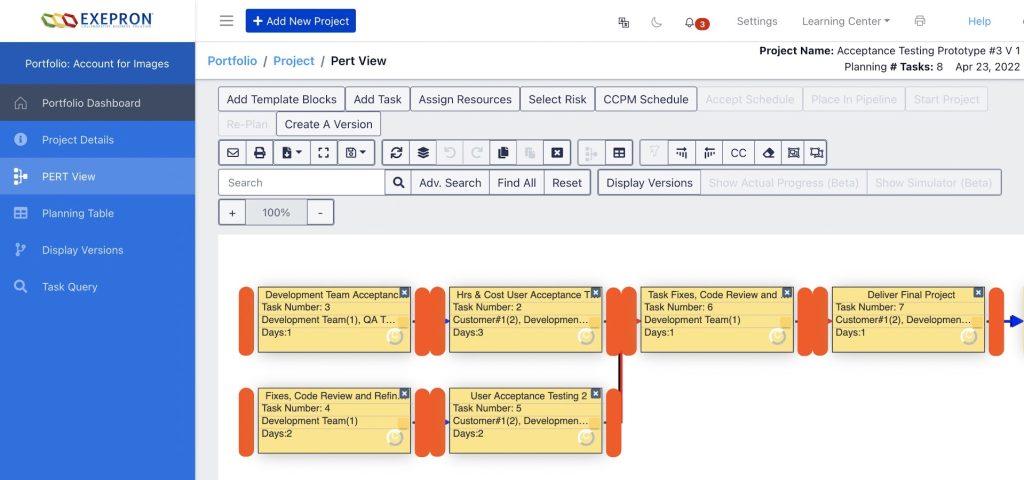Screen dimensions: 1024x480
Task: Zoom out with the minus button
Action: pos(320,213)
